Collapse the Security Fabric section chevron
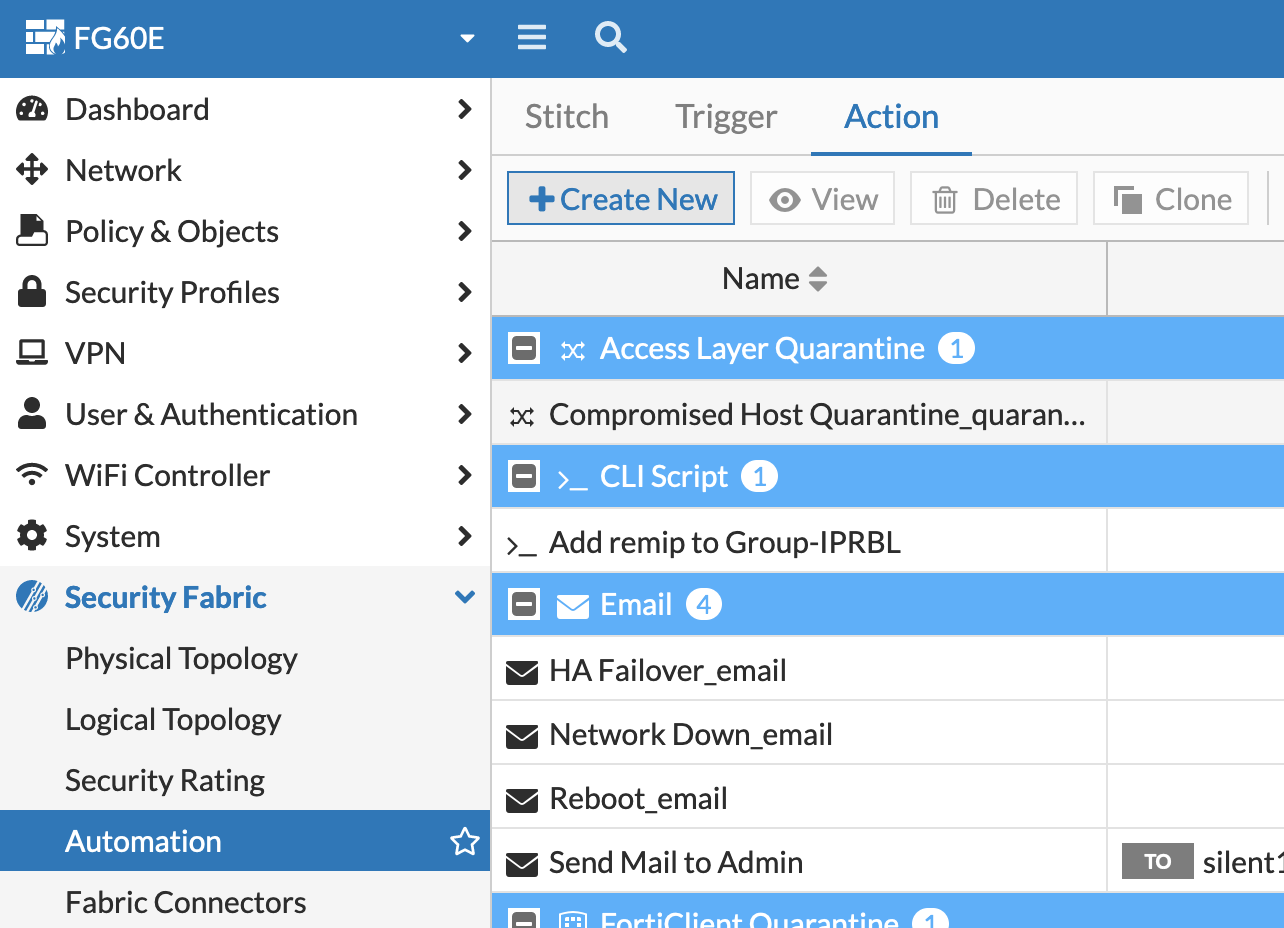 pos(464,597)
